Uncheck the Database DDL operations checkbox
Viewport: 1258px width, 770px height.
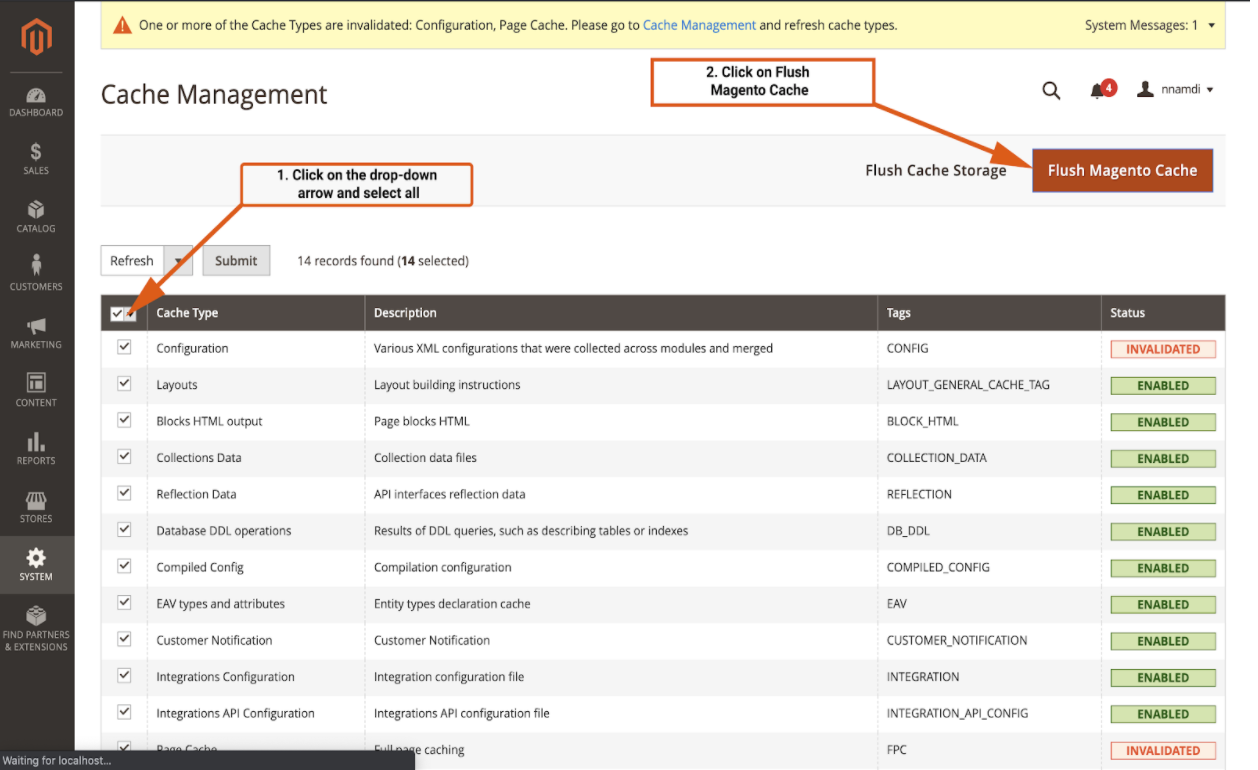(125, 529)
